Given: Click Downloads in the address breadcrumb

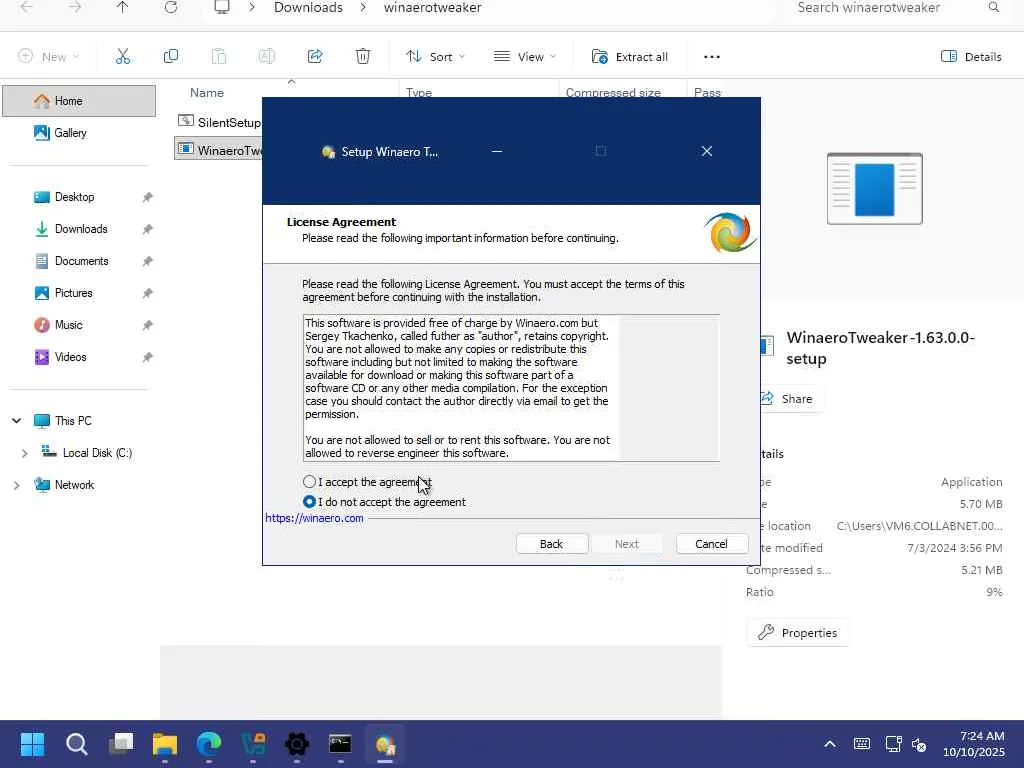Looking at the screenshot, I should (x=308, y=8).
